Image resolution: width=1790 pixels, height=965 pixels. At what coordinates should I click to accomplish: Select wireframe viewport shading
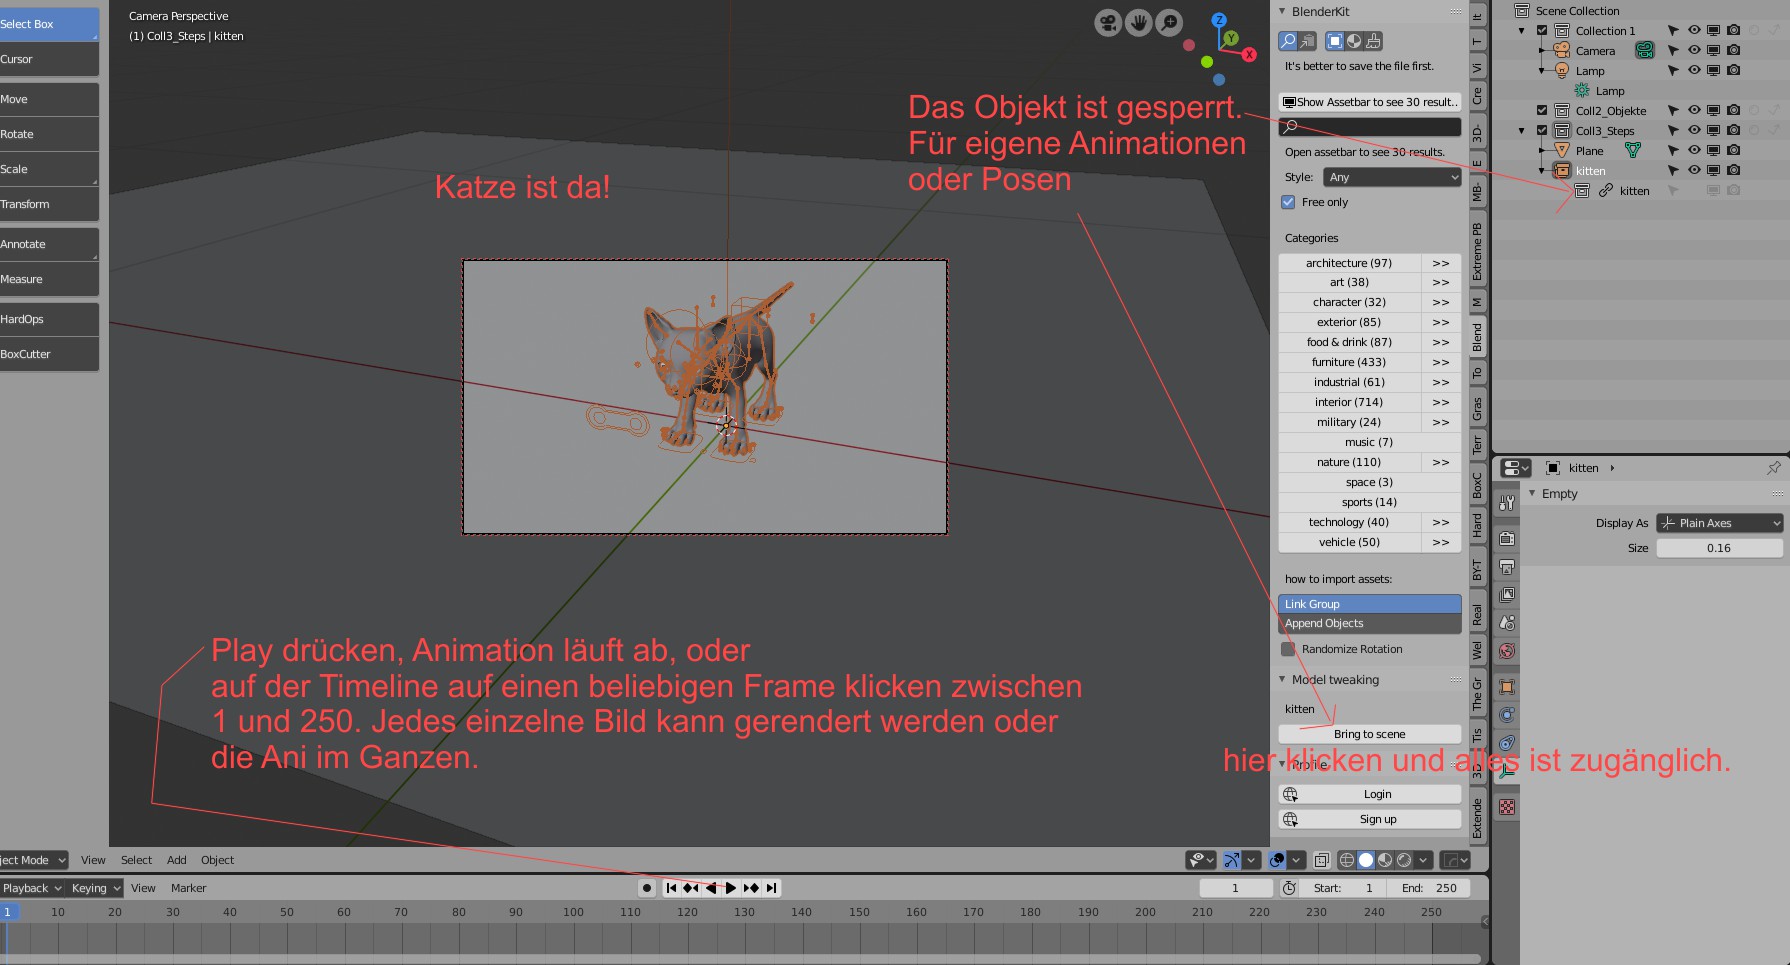(x=1347, y=860)
